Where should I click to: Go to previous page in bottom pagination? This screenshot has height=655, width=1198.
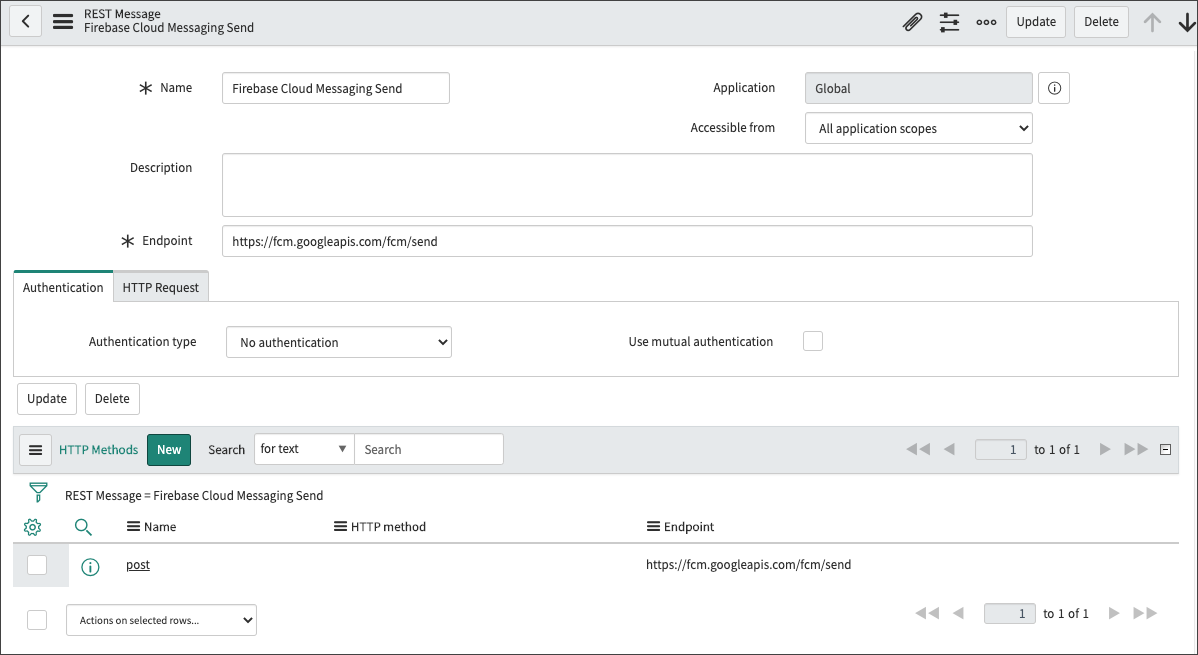[959, 613]
